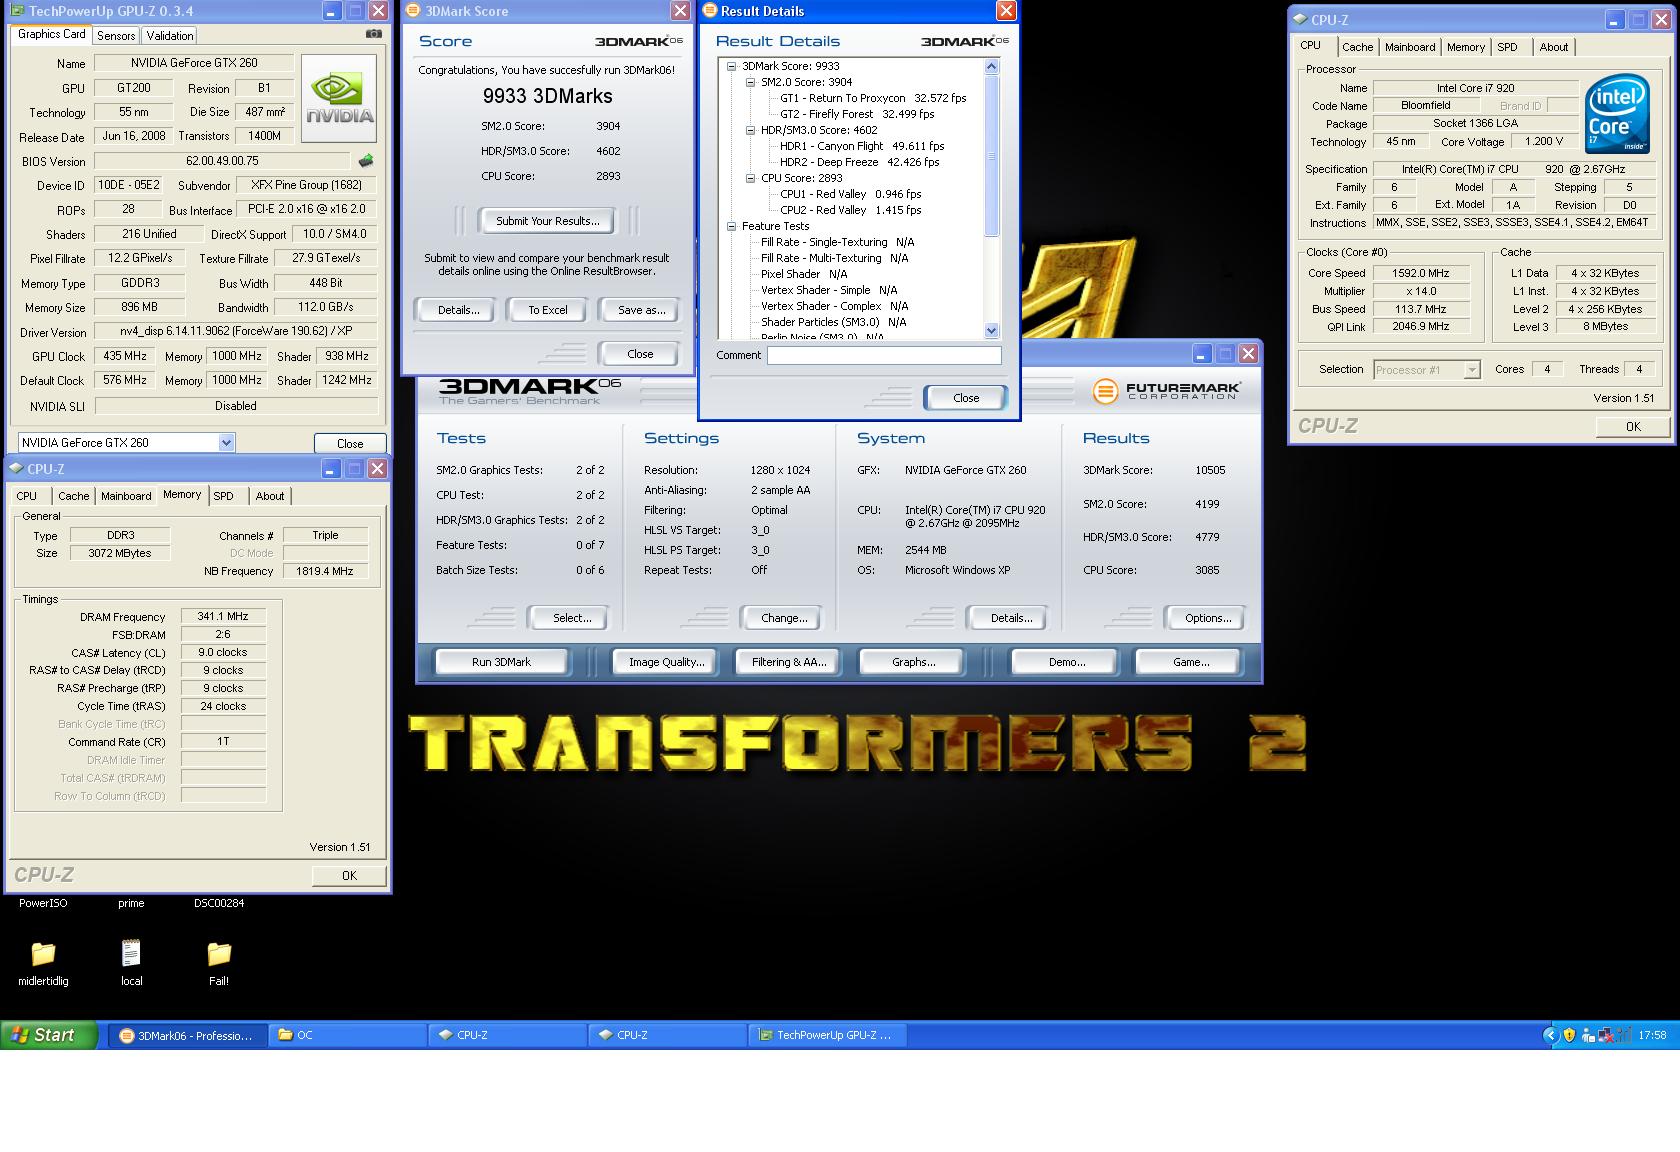The width and height of the screenshot is (1680, 1152).
Task: Show hidden tray icons arrow
Action: [x=1551, y=1035]
